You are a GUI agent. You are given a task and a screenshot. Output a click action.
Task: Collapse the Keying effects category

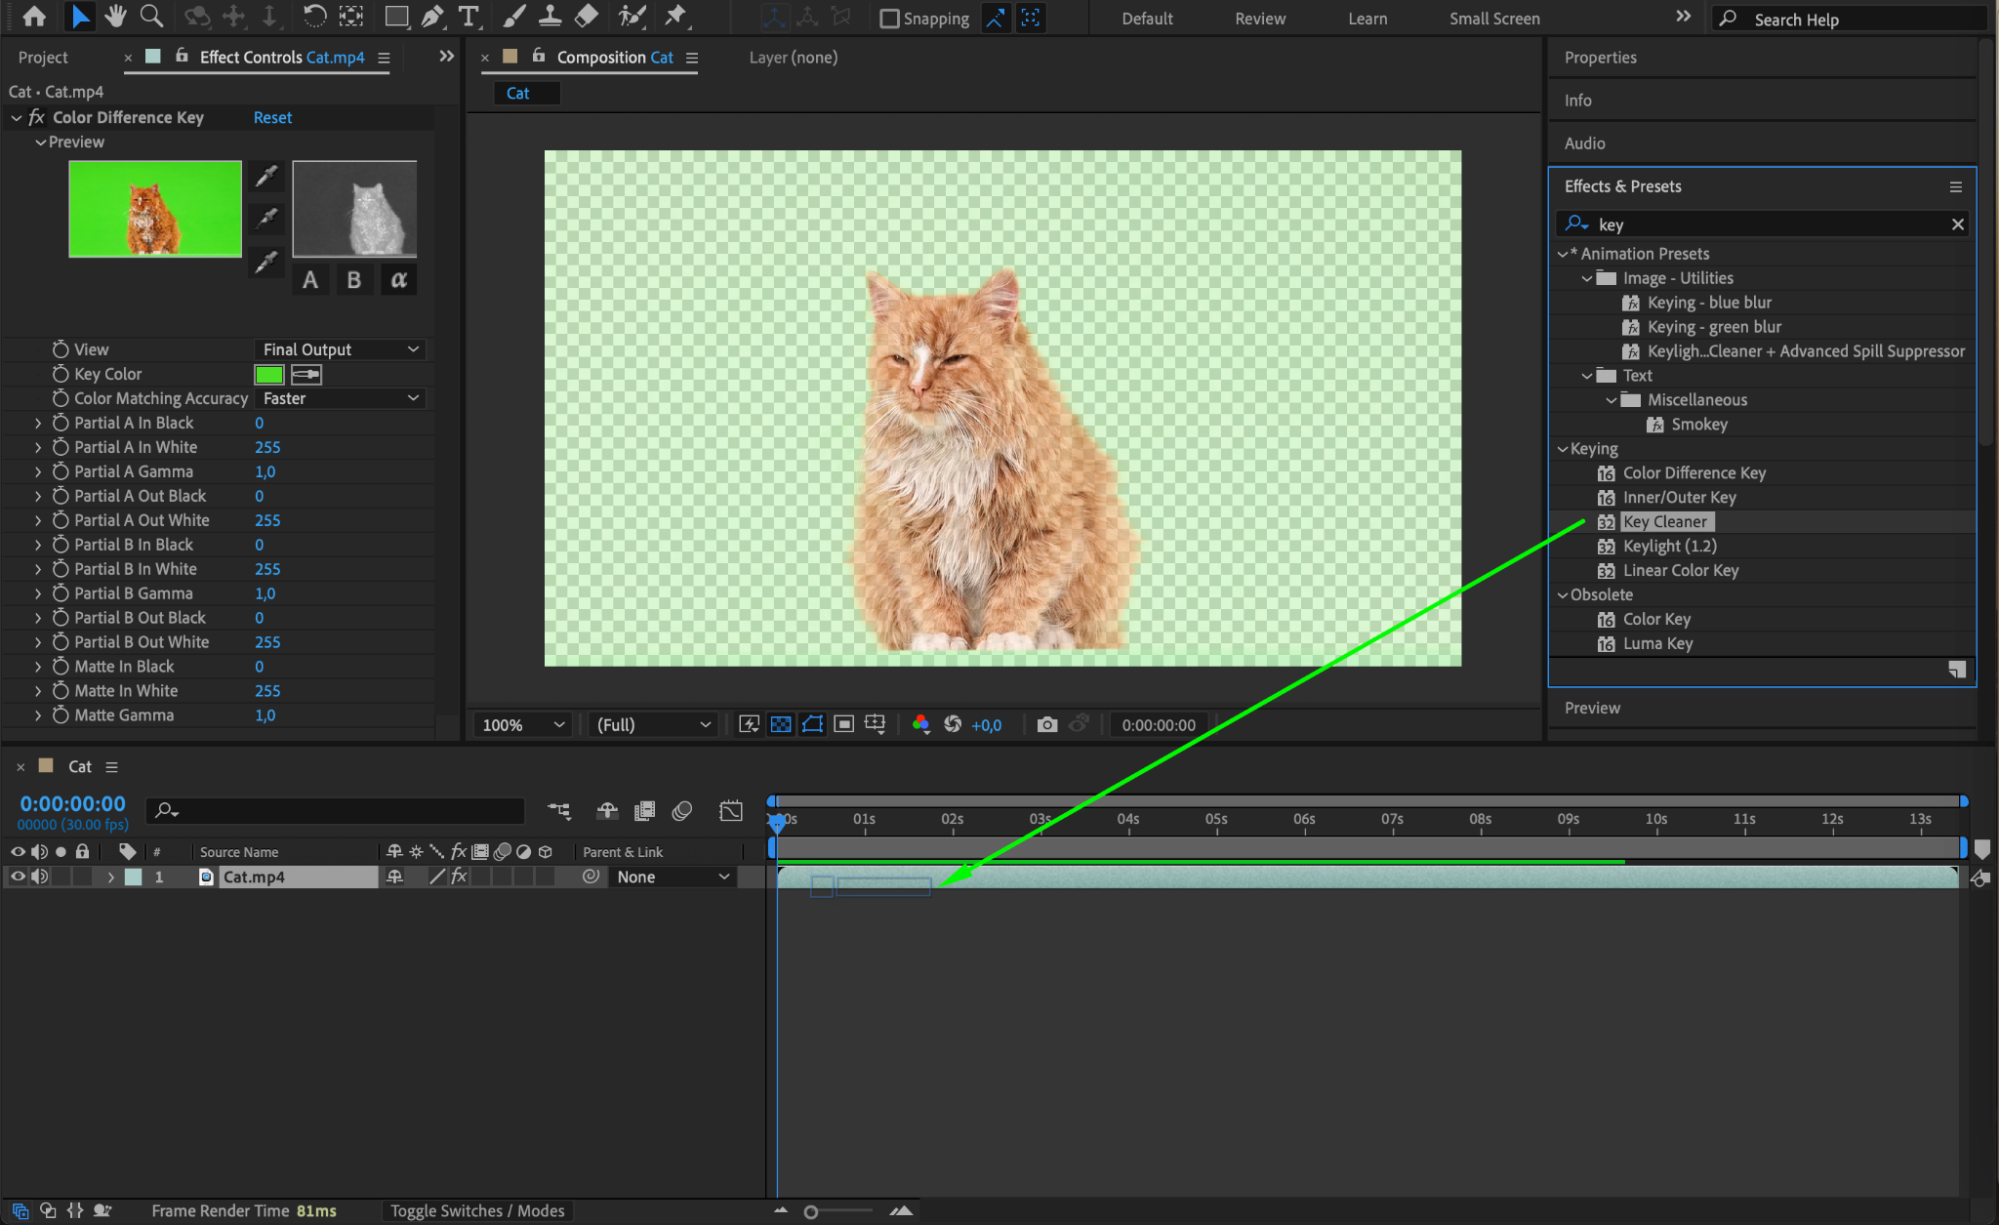(x=1563, y=449)
